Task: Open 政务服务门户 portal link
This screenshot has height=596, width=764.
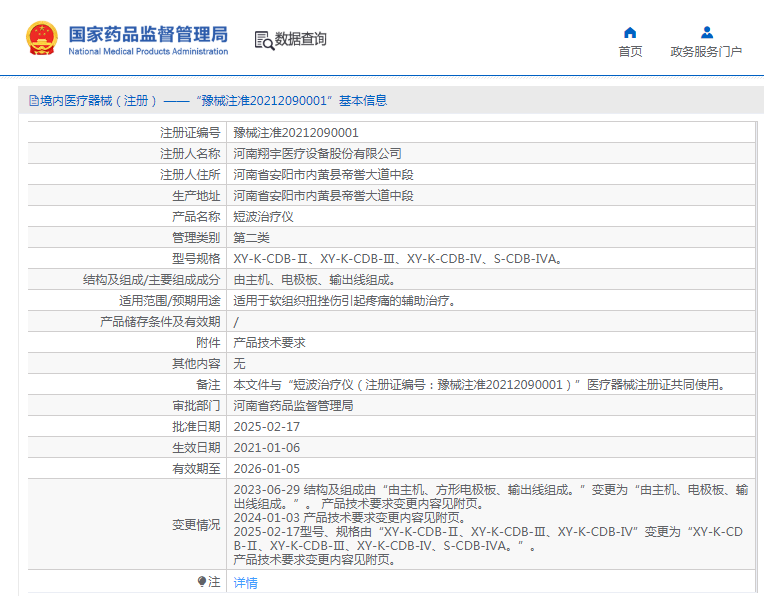Action: coord(706,51)
